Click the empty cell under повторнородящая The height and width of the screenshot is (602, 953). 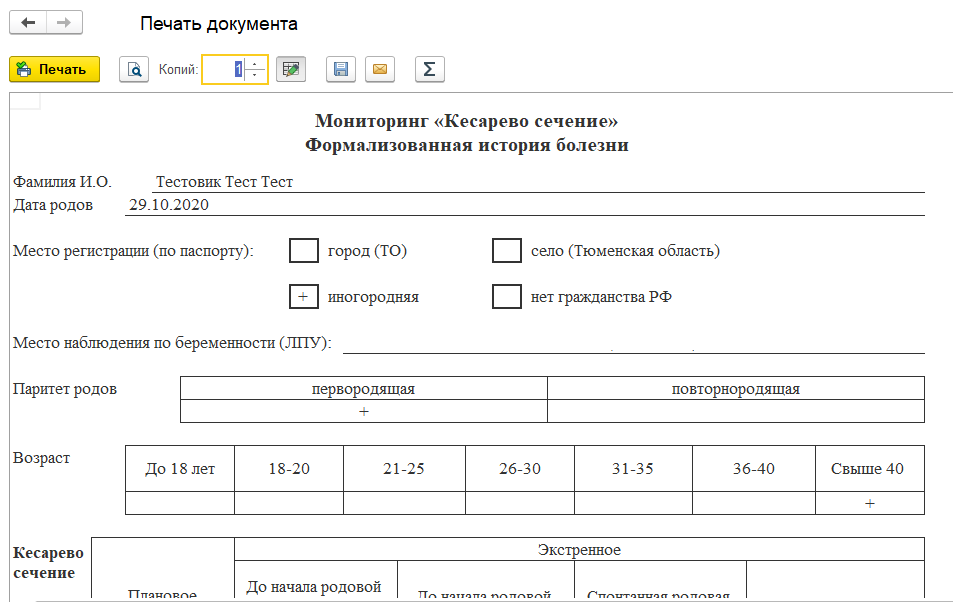735,411
